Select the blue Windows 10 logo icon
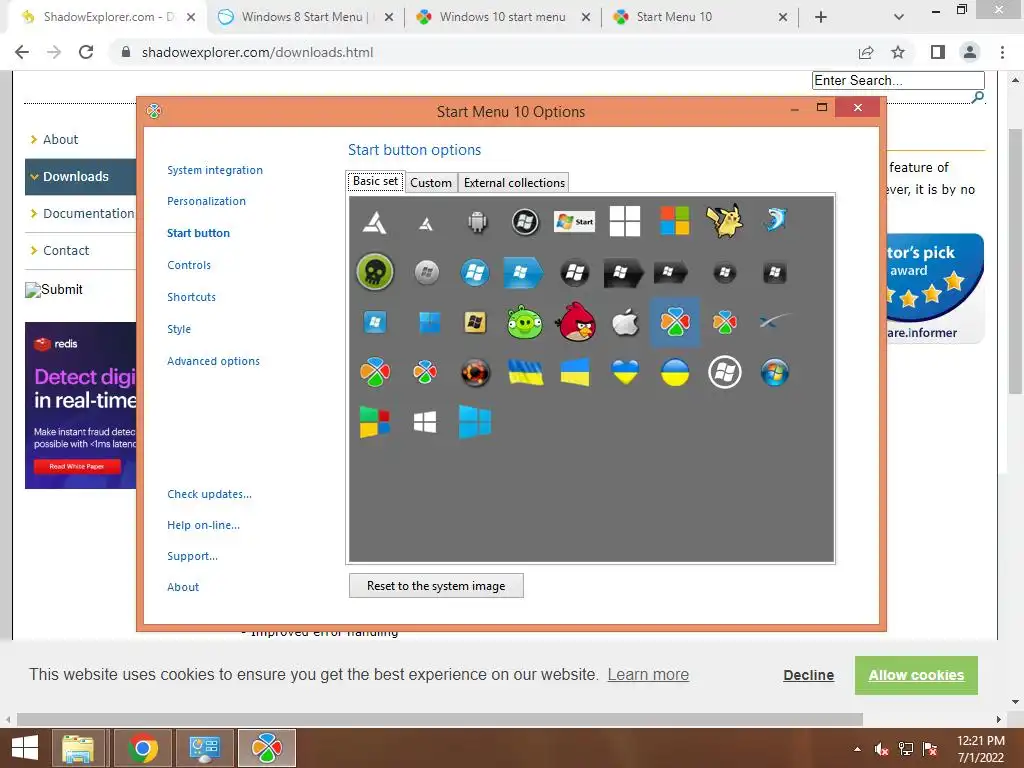1024x768 pixels. tap(475, 422)
